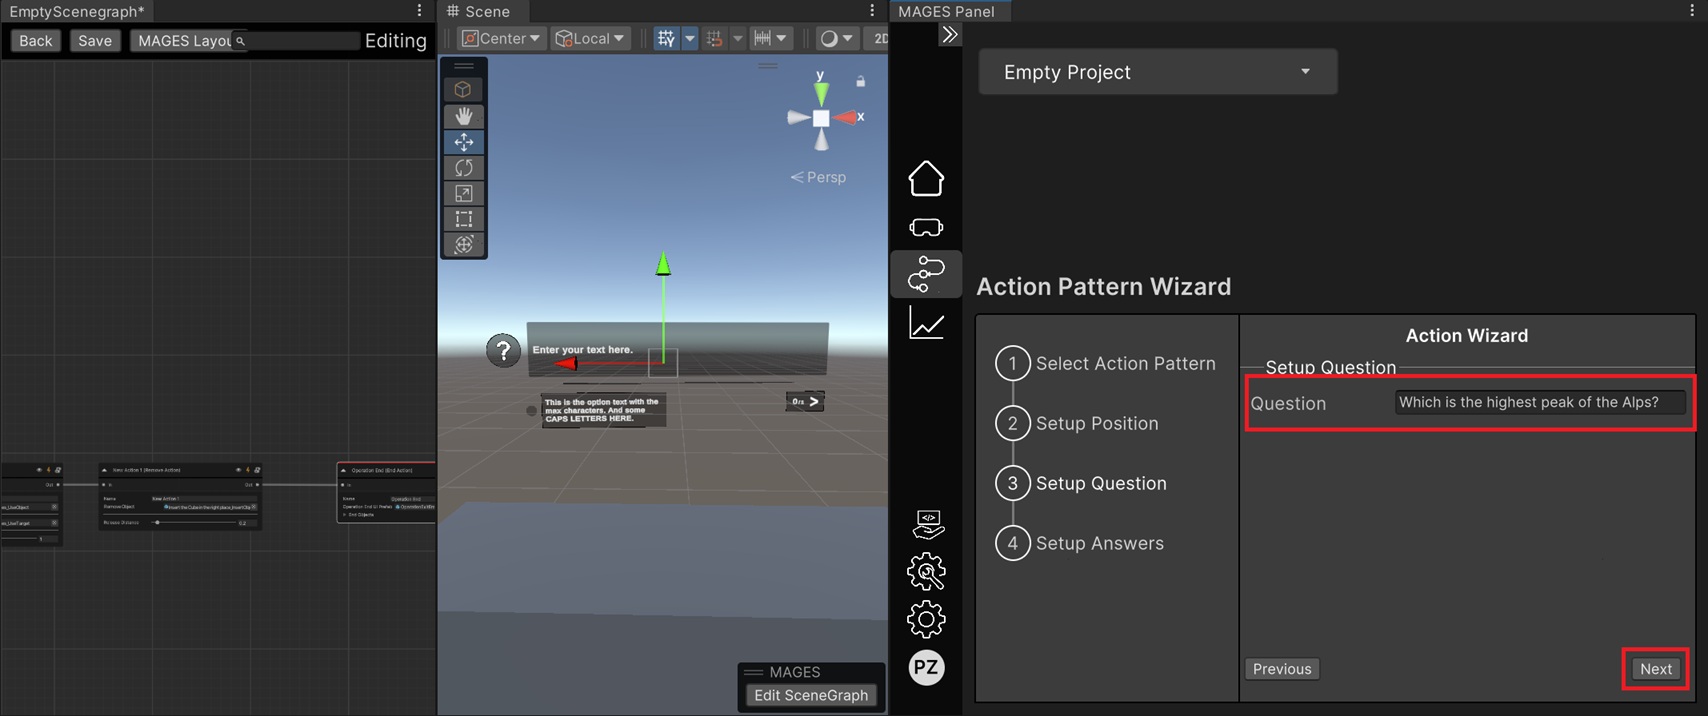Open the MAGES home icon
Screen dimensions: 1708x716
pos(926,179)
